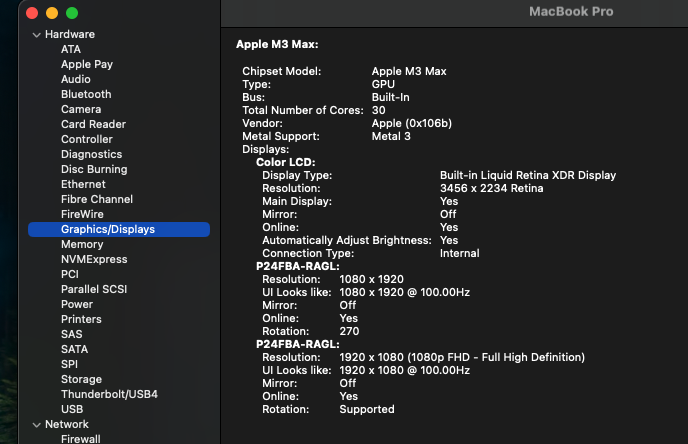Show the Diagnostics entry
688x444 pixels.
(x=91, y=154)
